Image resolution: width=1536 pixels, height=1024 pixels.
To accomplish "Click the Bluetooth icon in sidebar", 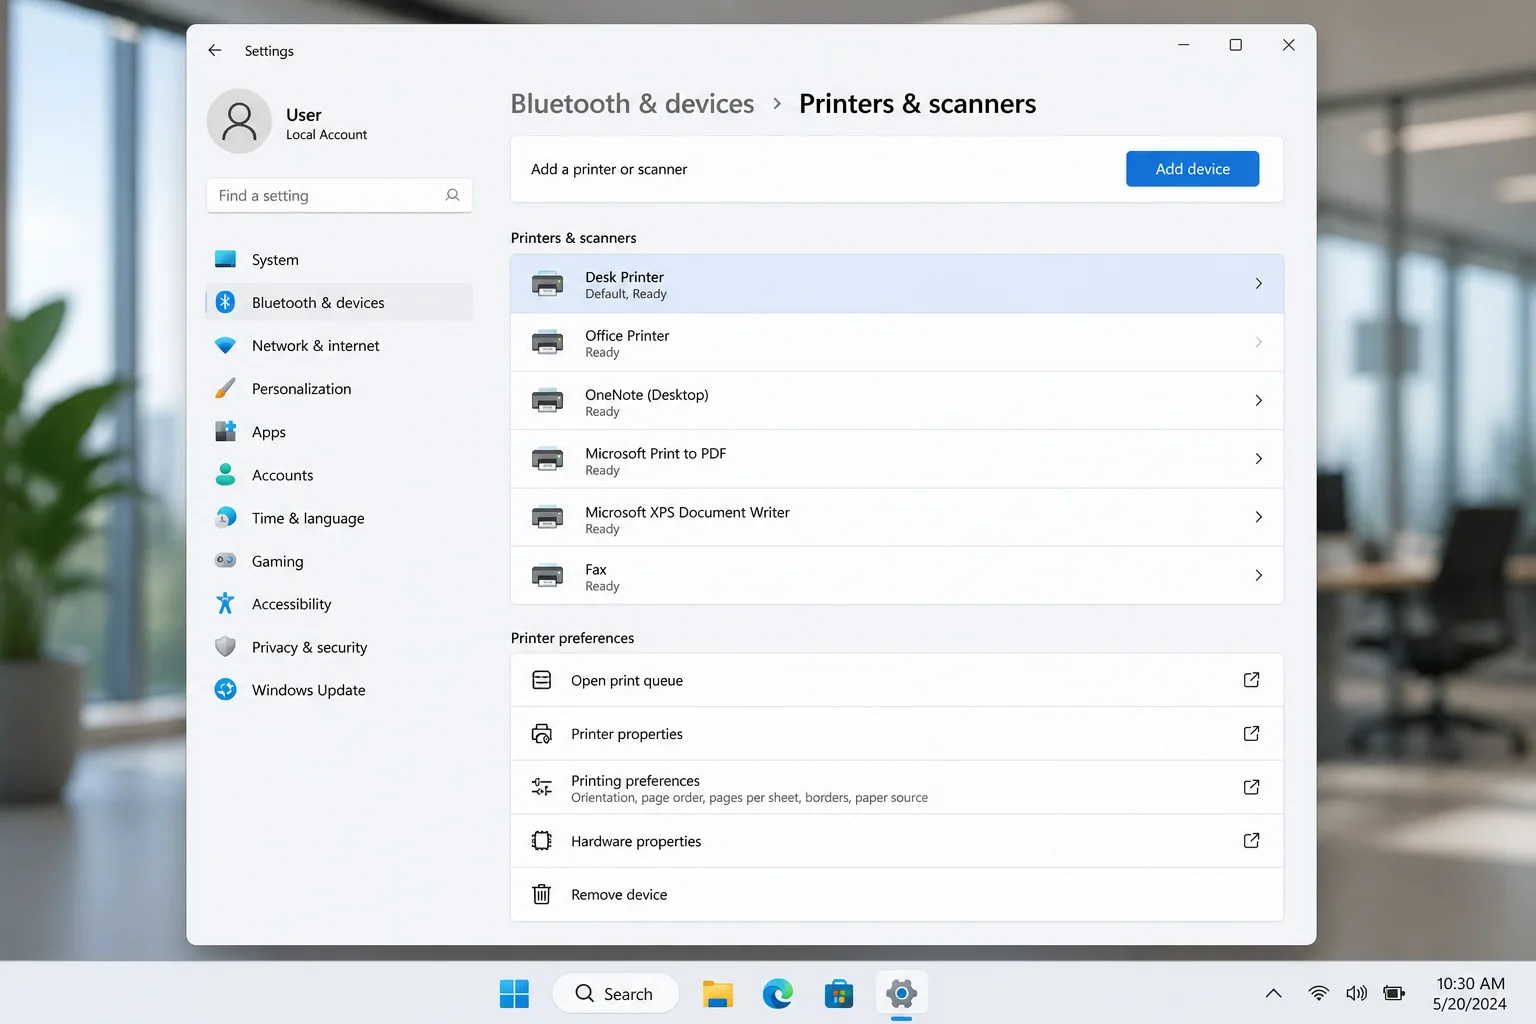I will [x=226, y=302].
